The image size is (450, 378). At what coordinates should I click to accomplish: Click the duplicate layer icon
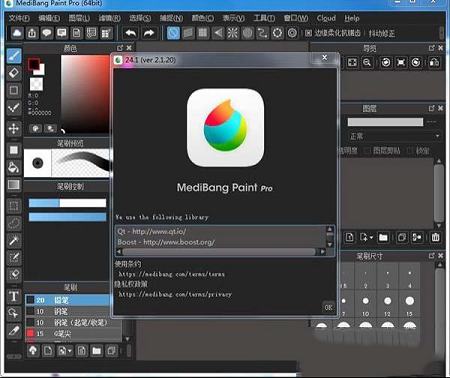[402, 237]
